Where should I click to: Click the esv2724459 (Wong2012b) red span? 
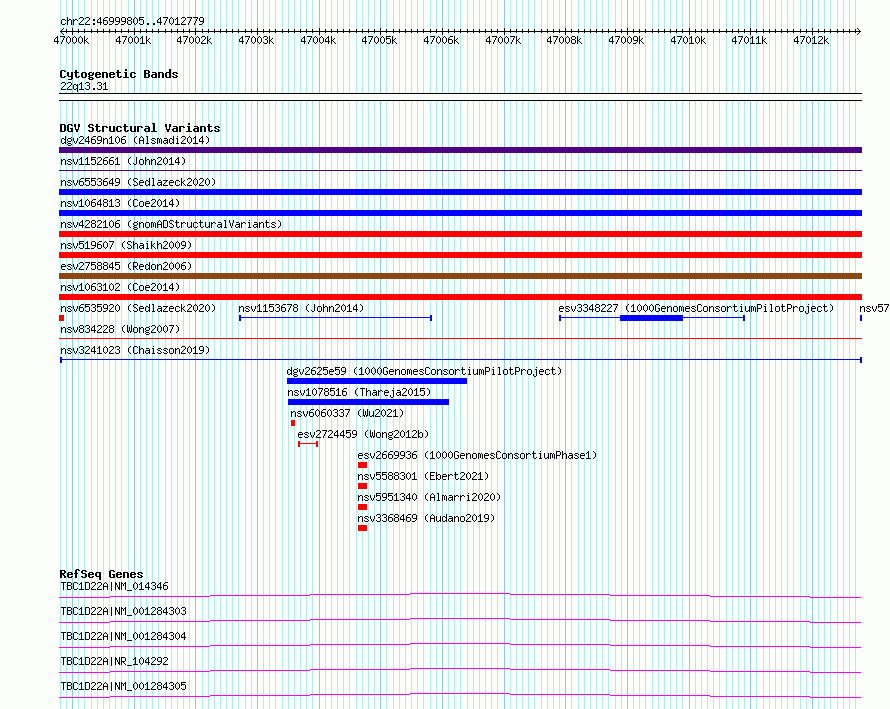[x=308, y=444]
